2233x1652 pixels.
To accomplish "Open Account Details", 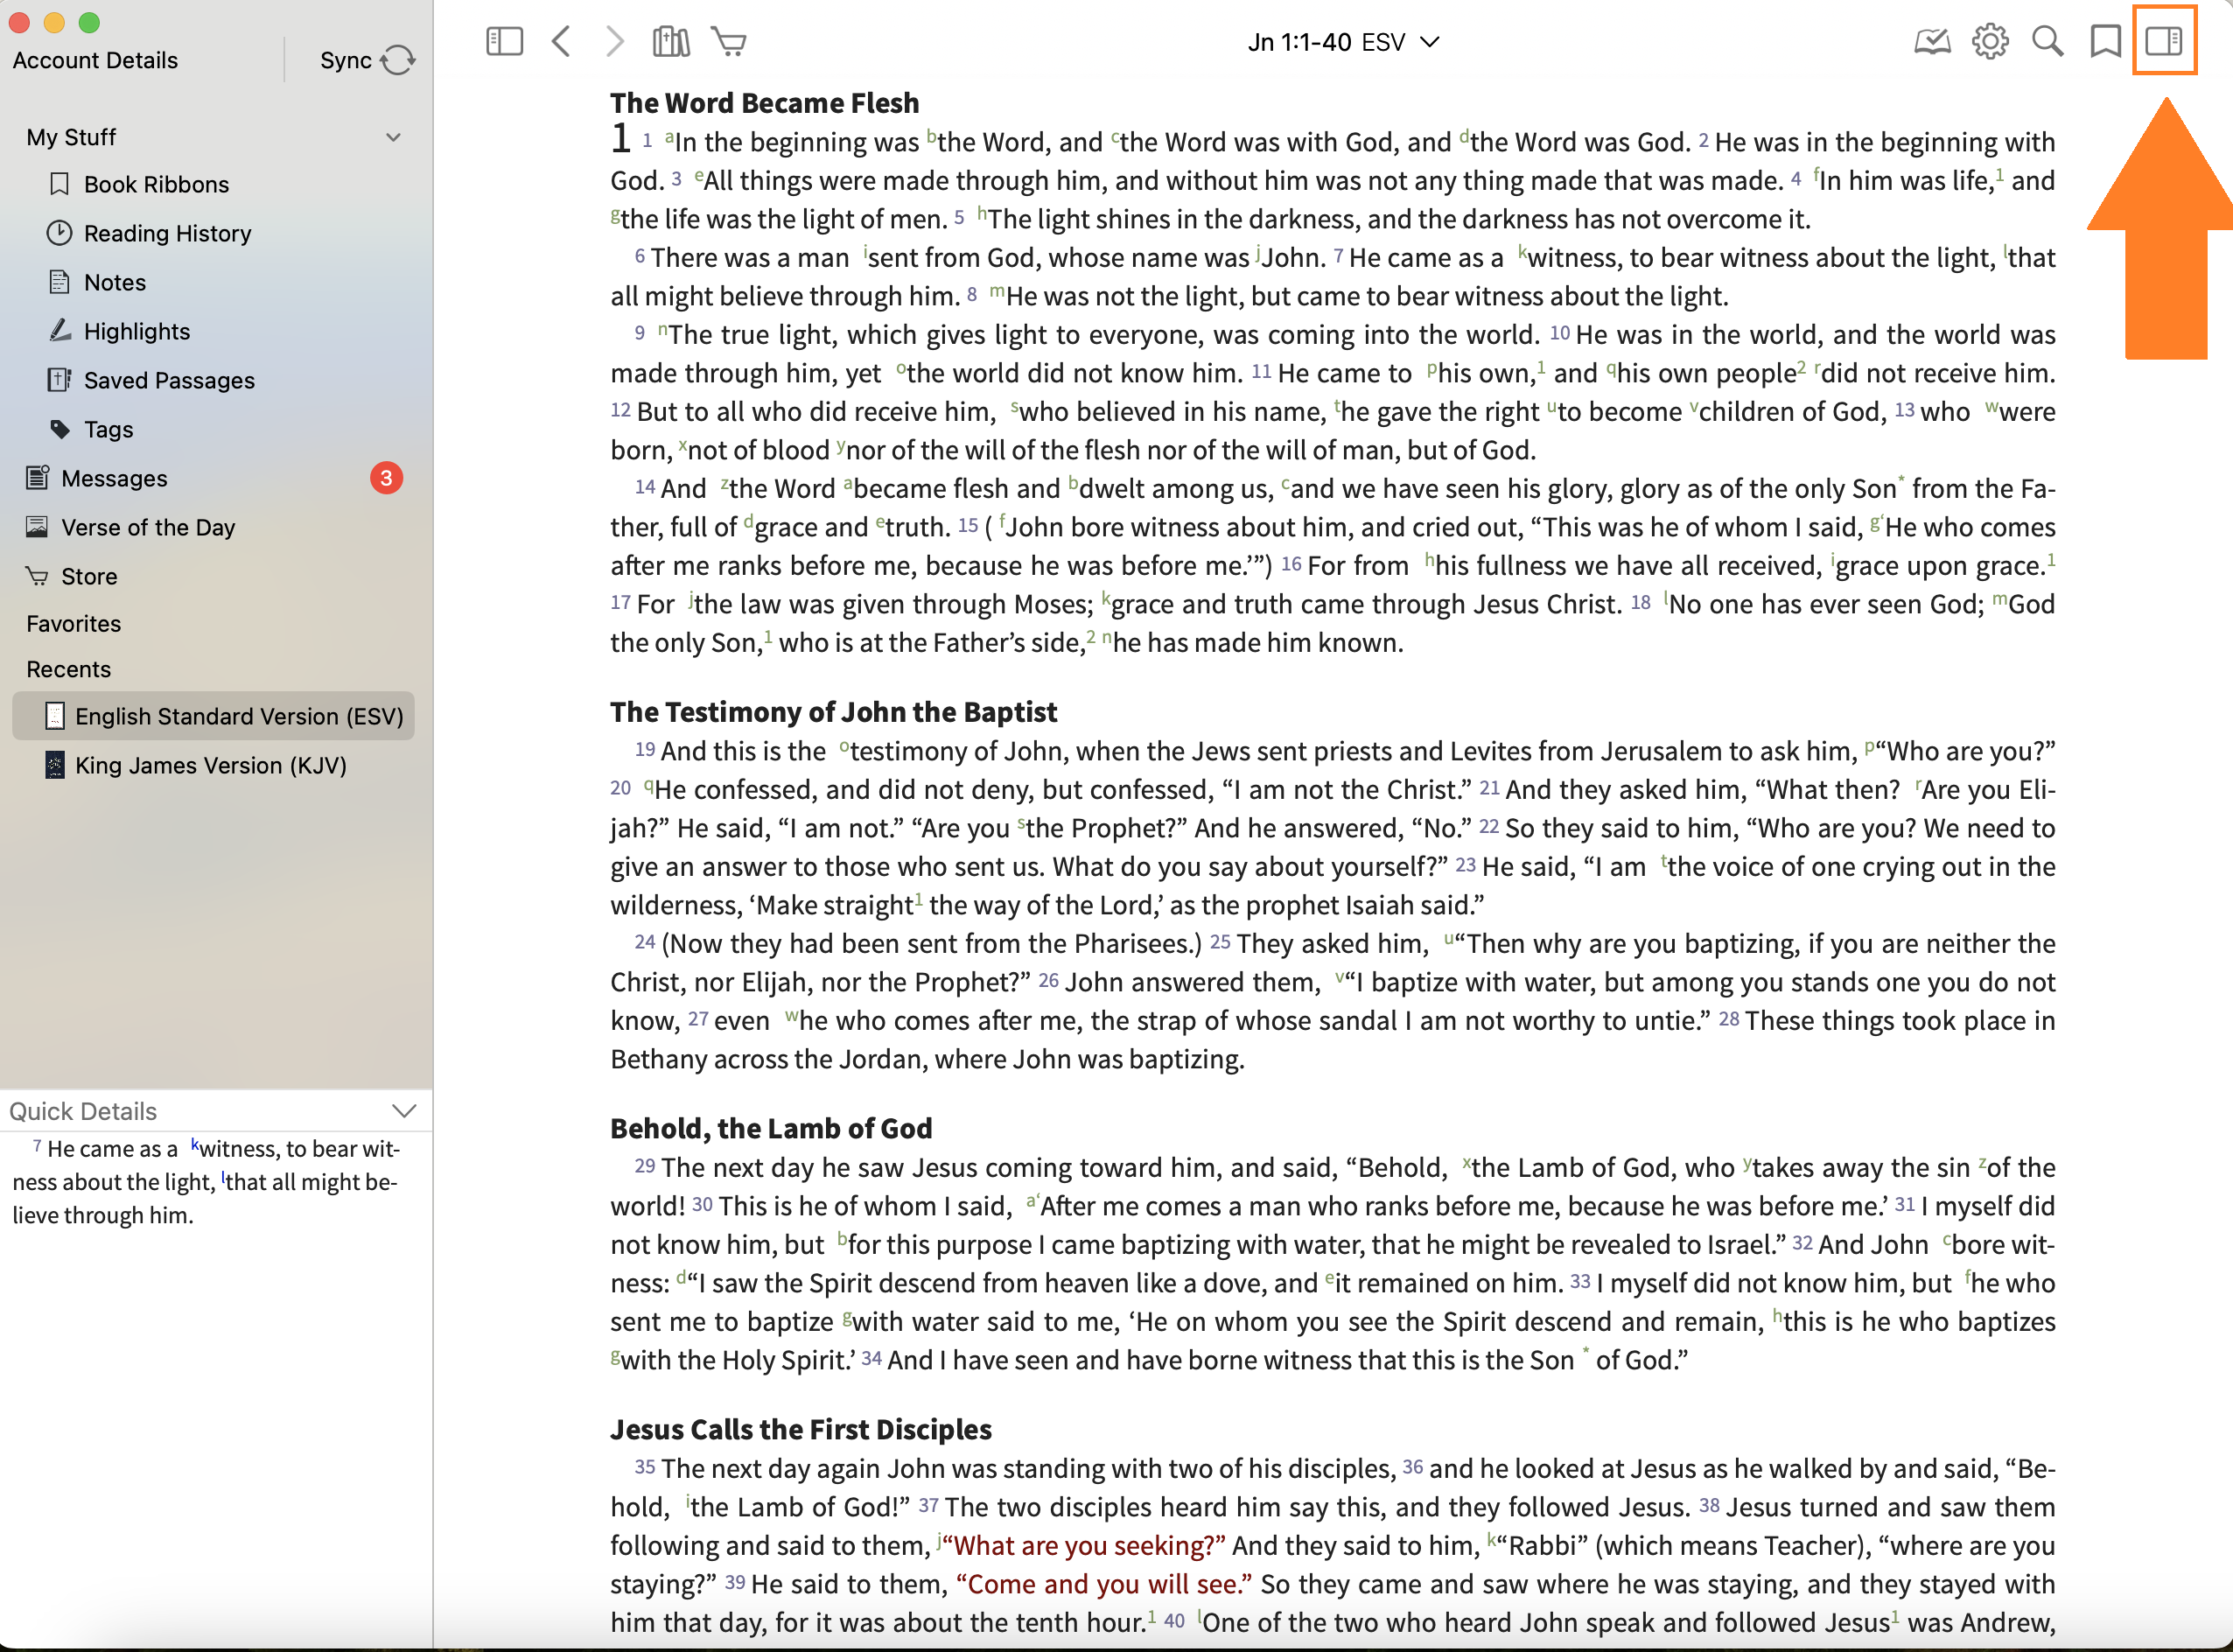I will (95, 60).
